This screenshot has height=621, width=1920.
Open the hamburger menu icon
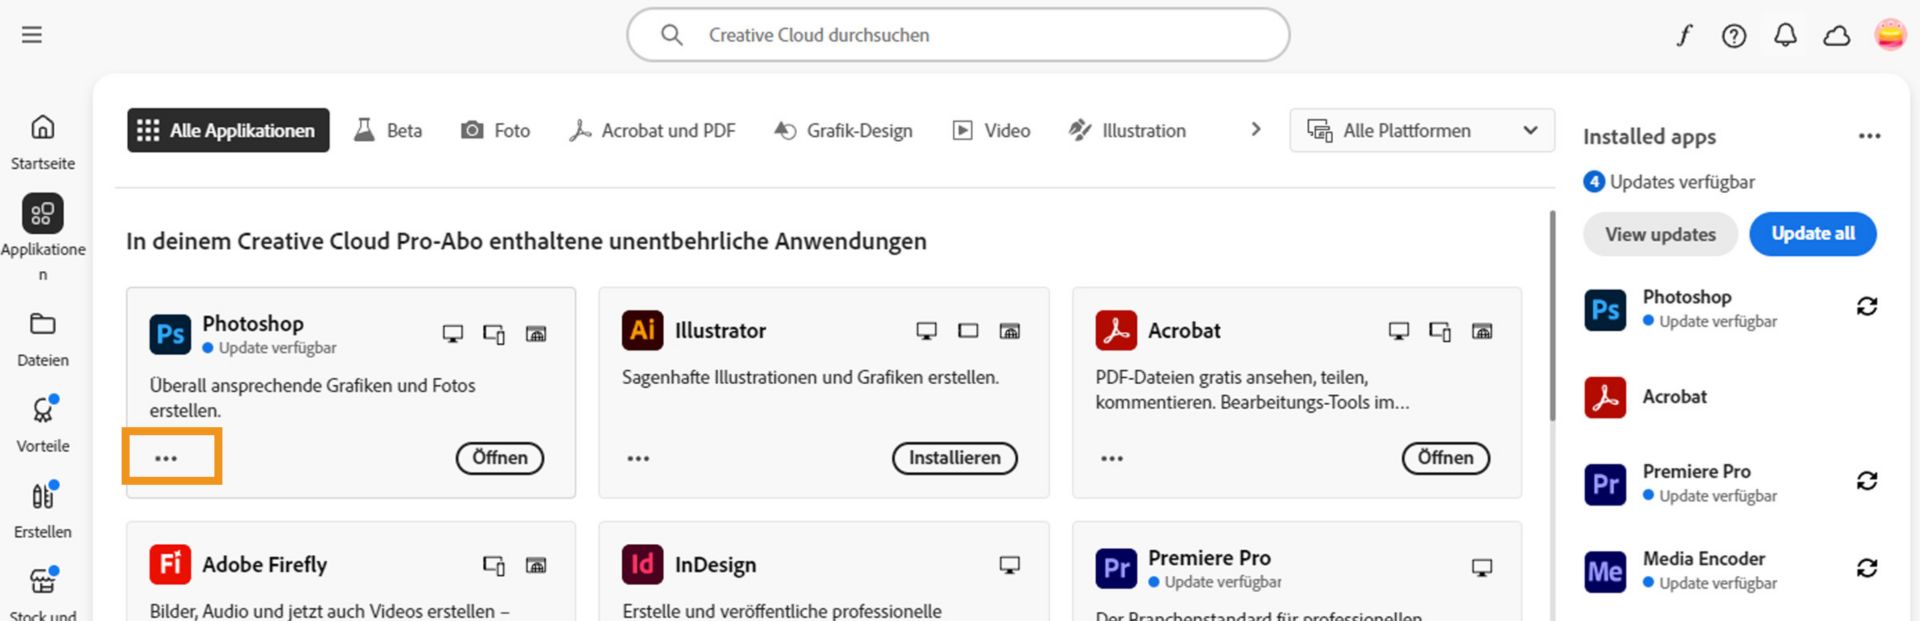[x=32, y=35]
